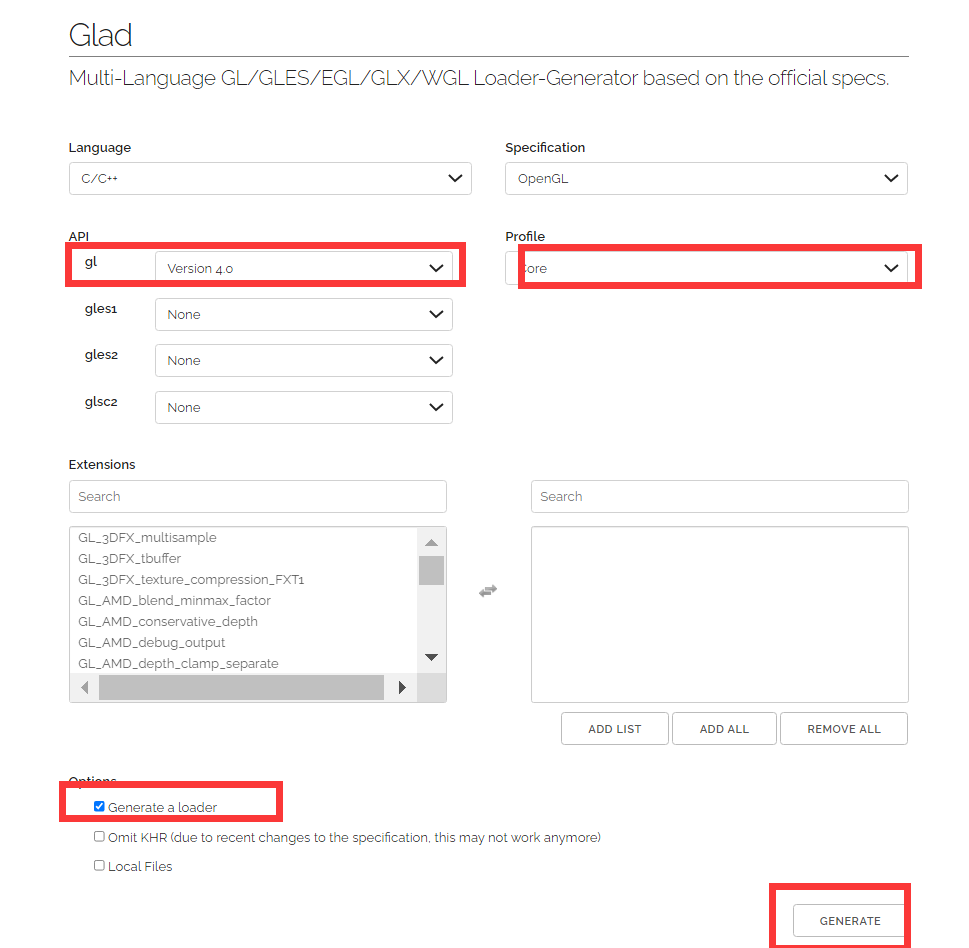The width and height of the screenshot is (969, 948).
Task: Click the chevron arrow of Language dropdown
Action: click(x=455, y=179)
